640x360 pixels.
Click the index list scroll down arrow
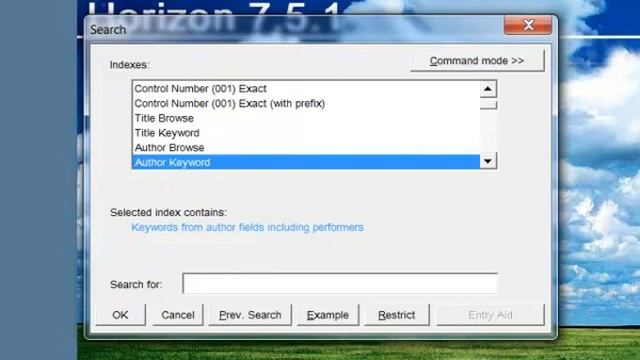(488, 161)
